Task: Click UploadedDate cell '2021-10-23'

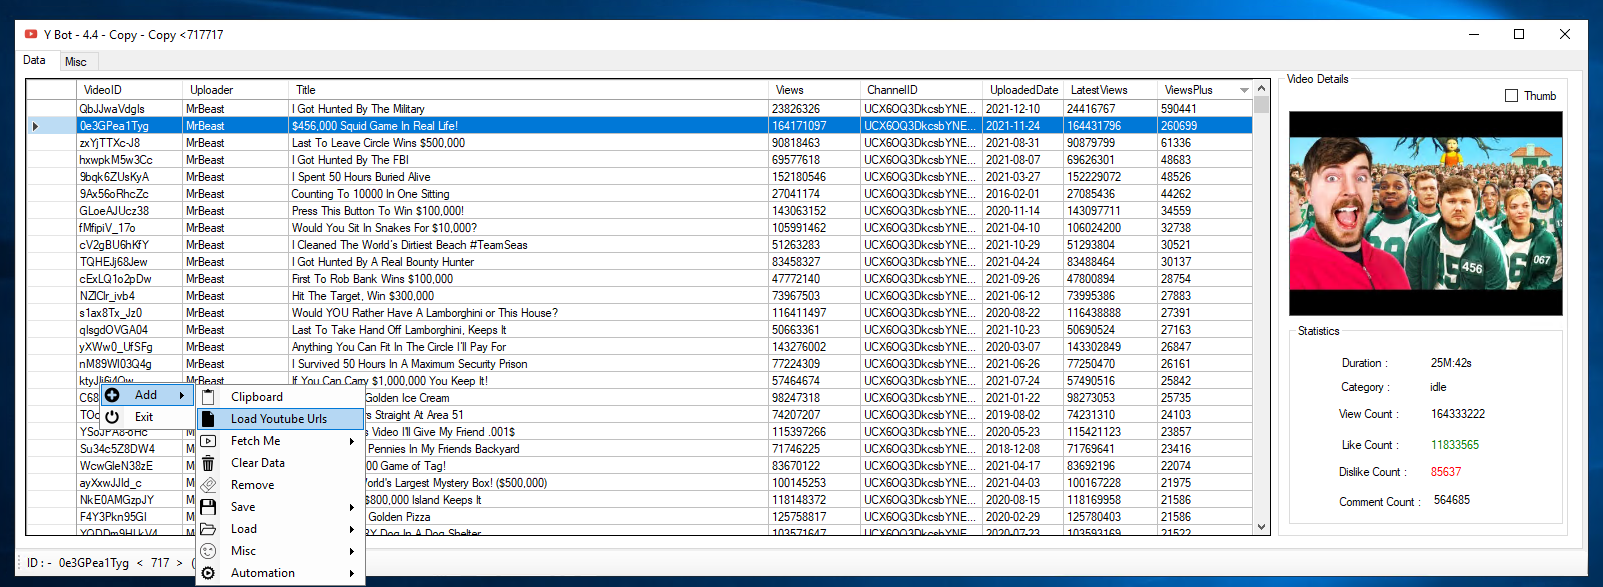Action: (x=1023, y=330)
